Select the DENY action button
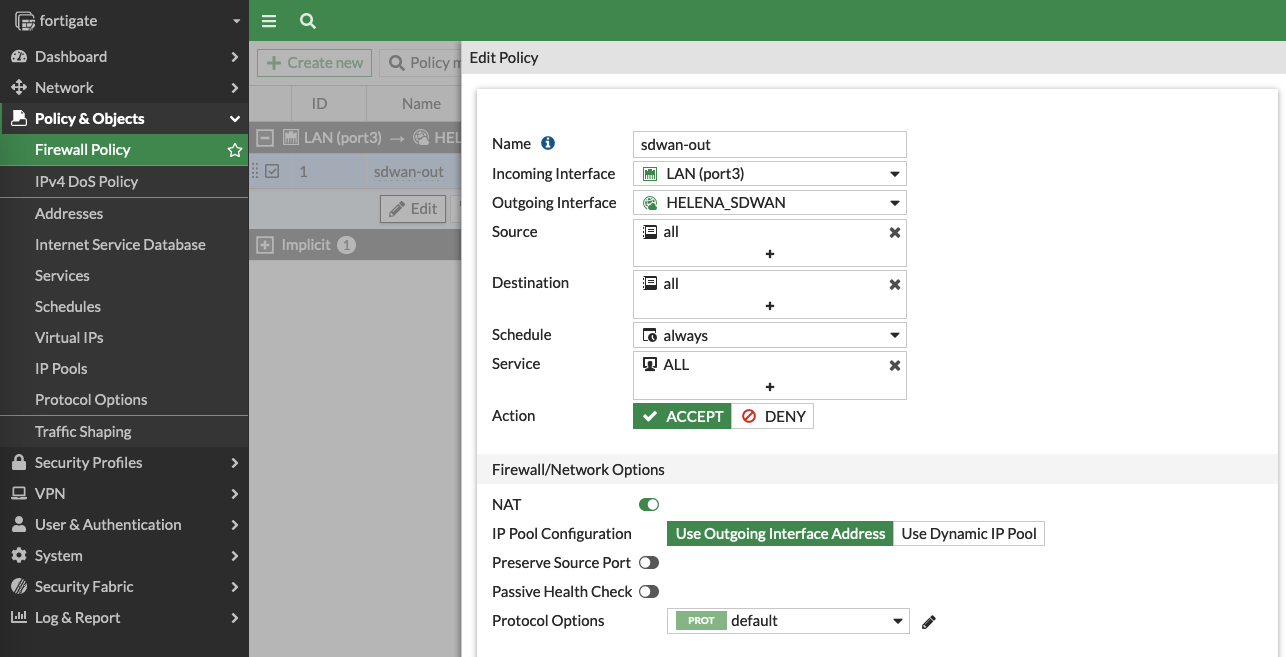The height and width of the screenshot is (657, 1286). (773, 417)
